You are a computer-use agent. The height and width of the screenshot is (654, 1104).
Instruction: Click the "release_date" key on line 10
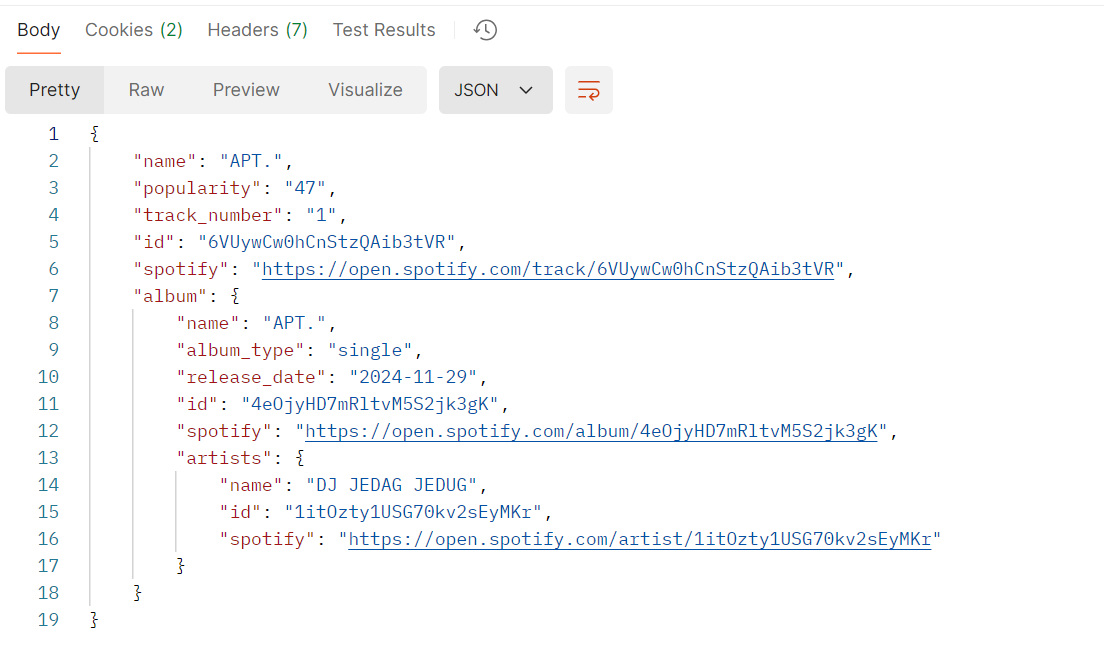pos(251,377)
